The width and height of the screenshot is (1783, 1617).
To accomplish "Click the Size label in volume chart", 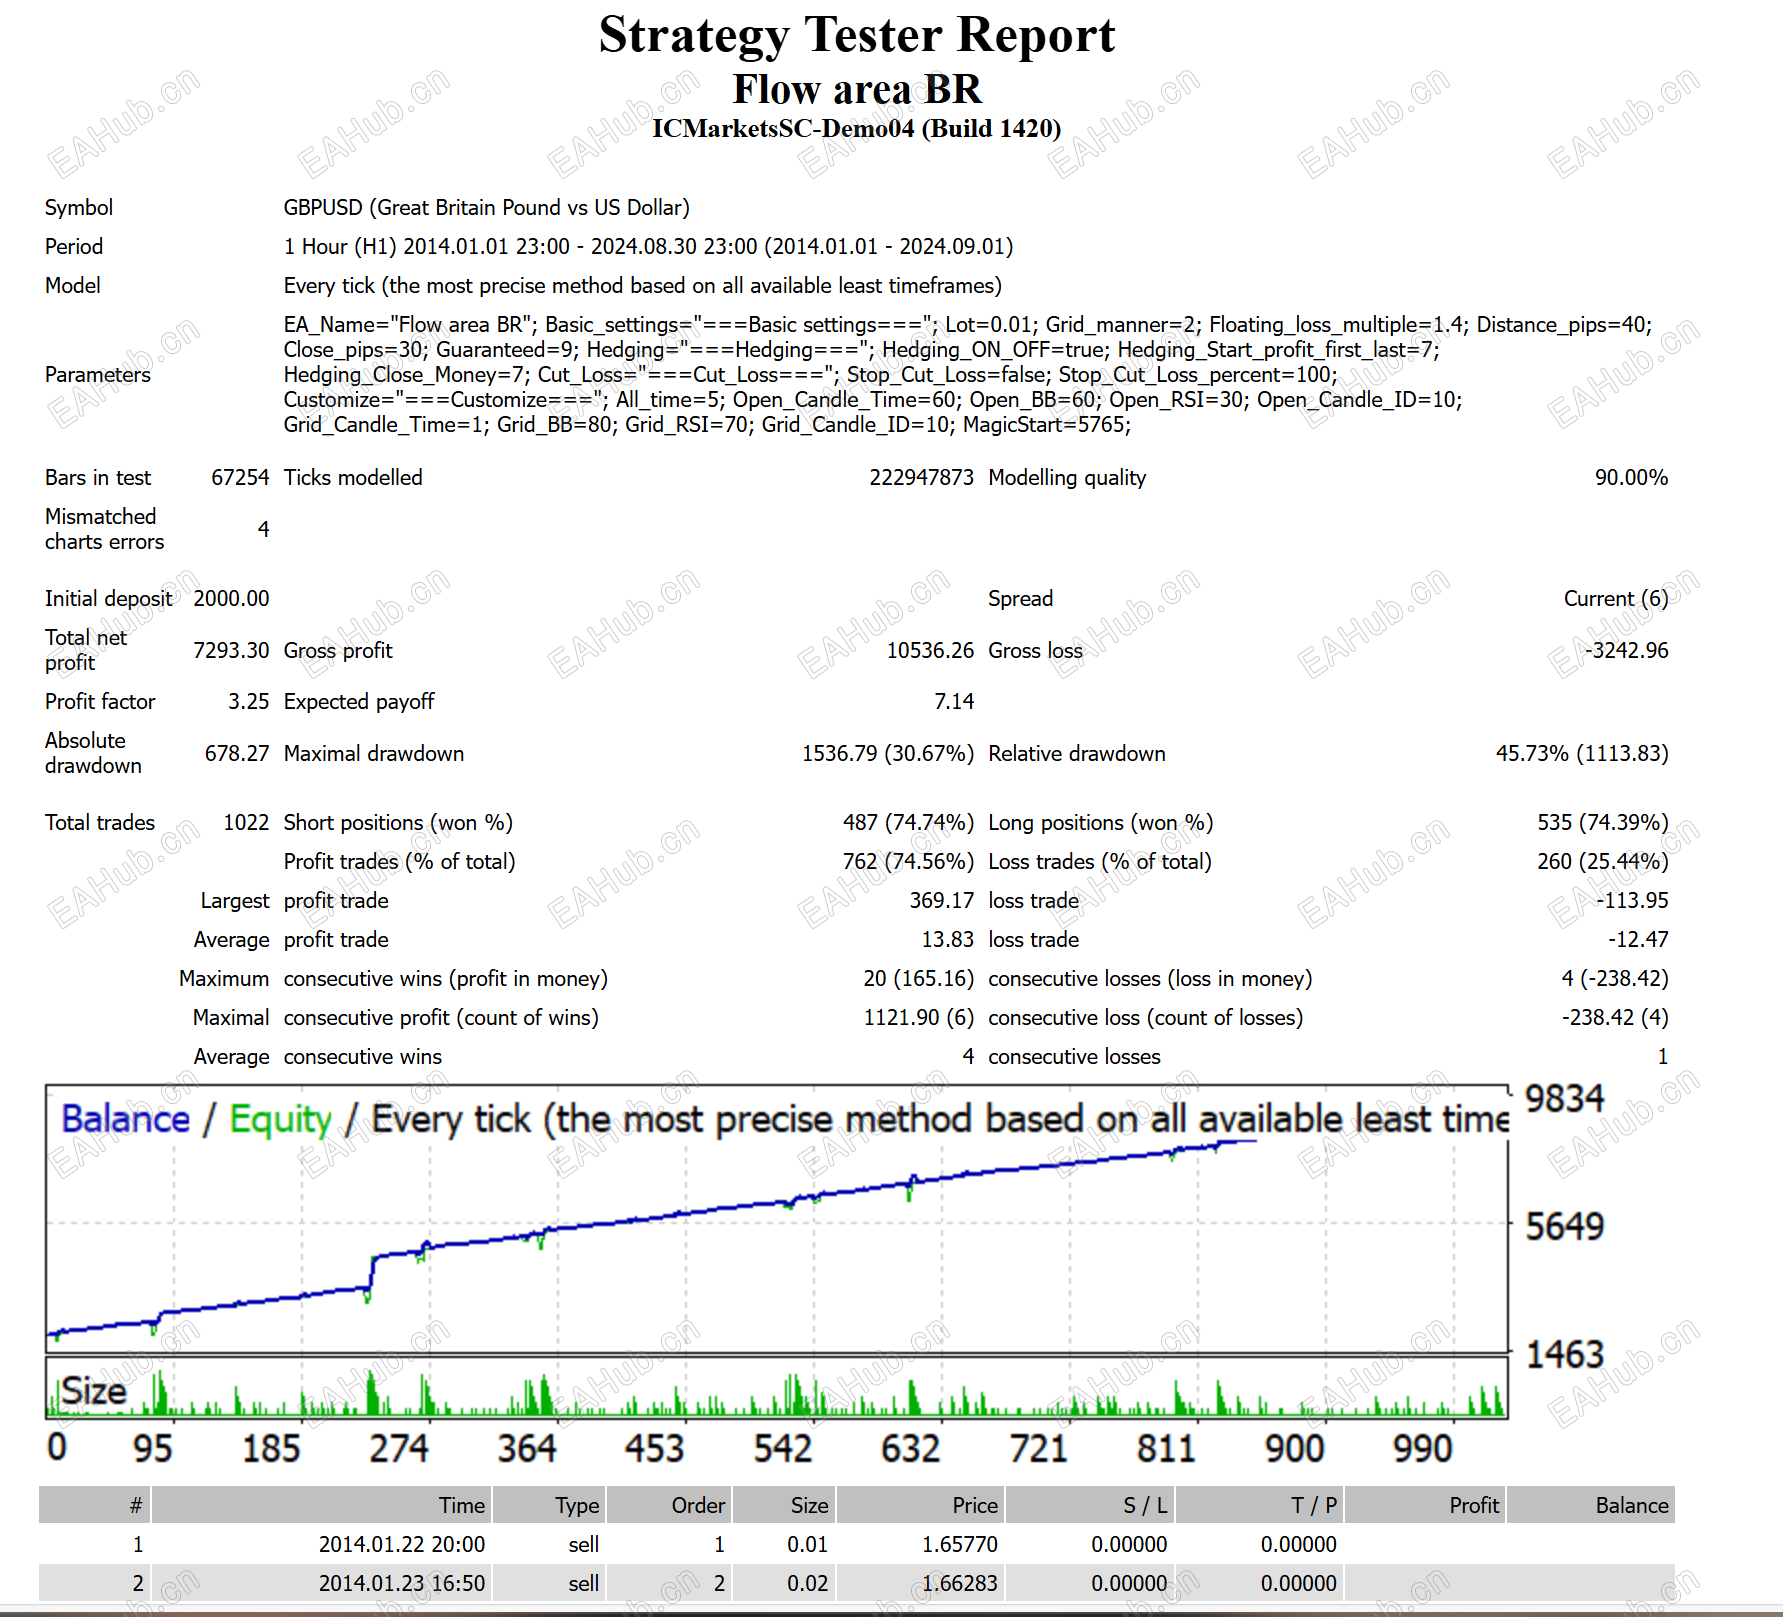I will [94, 1391].
